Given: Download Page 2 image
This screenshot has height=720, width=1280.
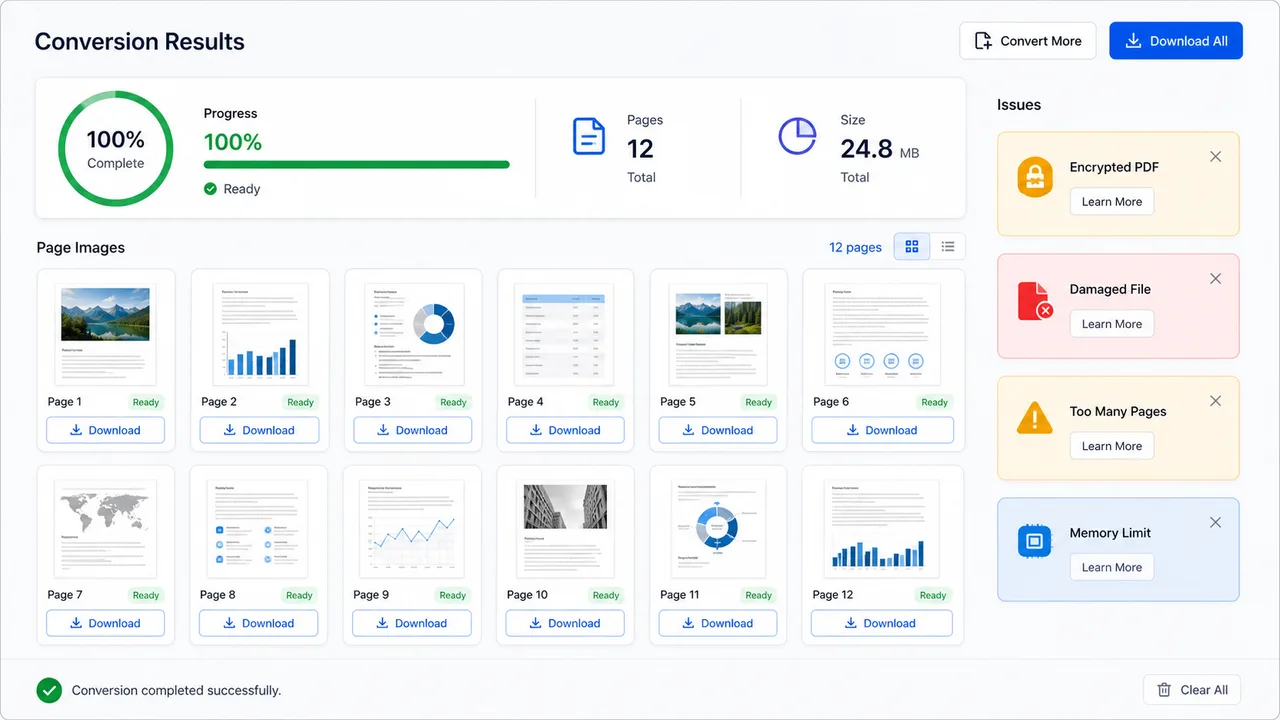Looking at the screenshot, I should pyautogui.click(x=259, y=431).
